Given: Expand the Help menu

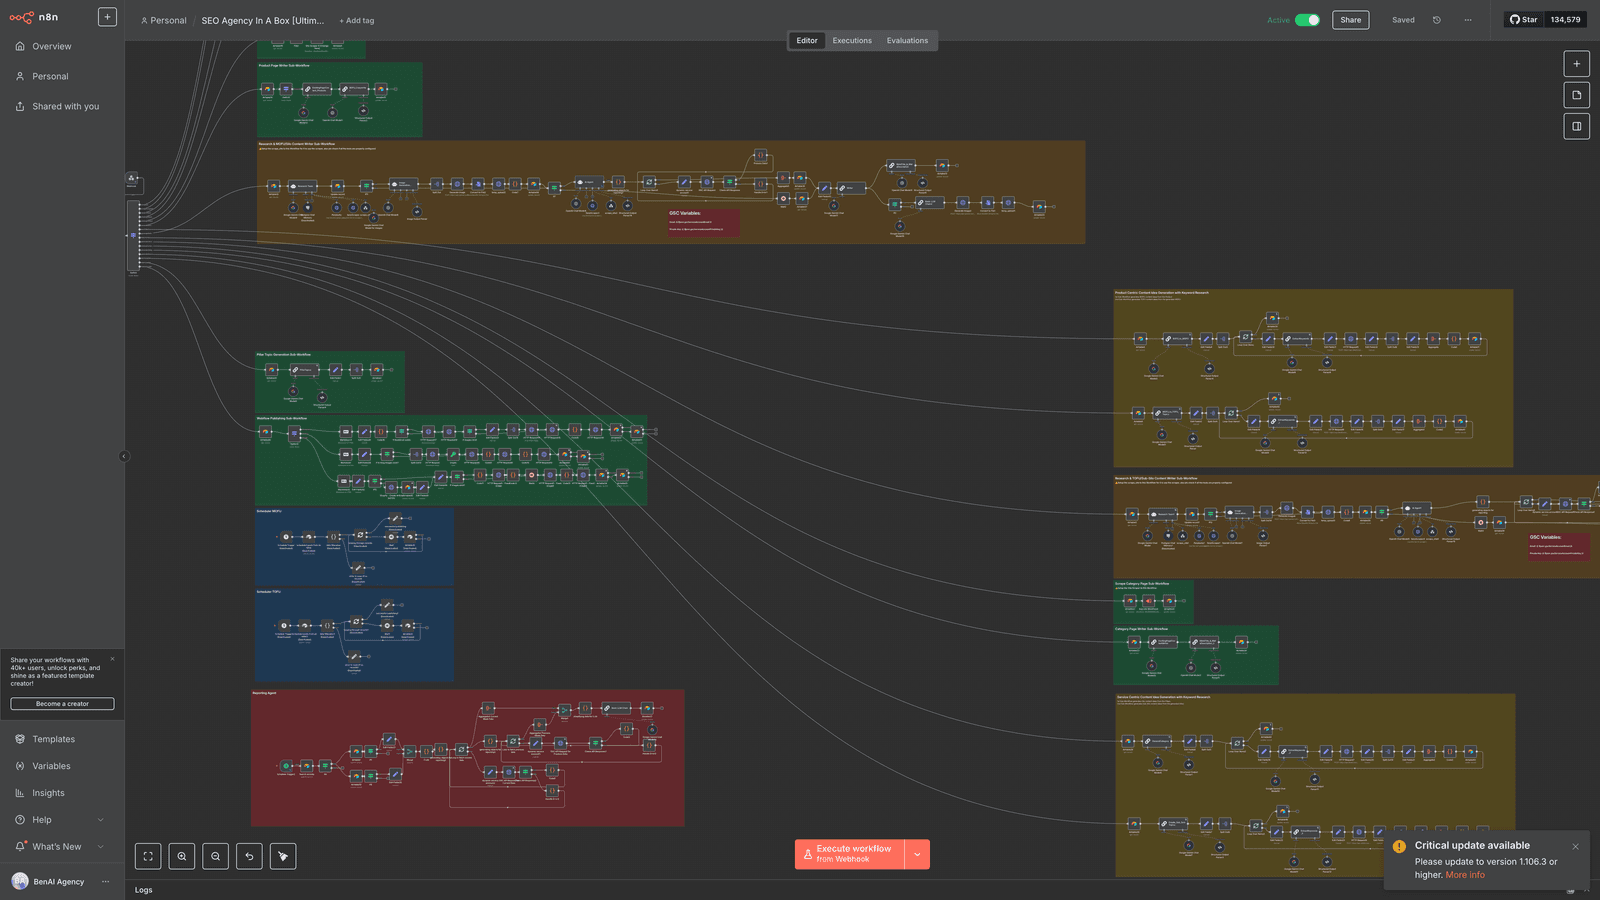Looking at the screenshot, I should [60, 820].
